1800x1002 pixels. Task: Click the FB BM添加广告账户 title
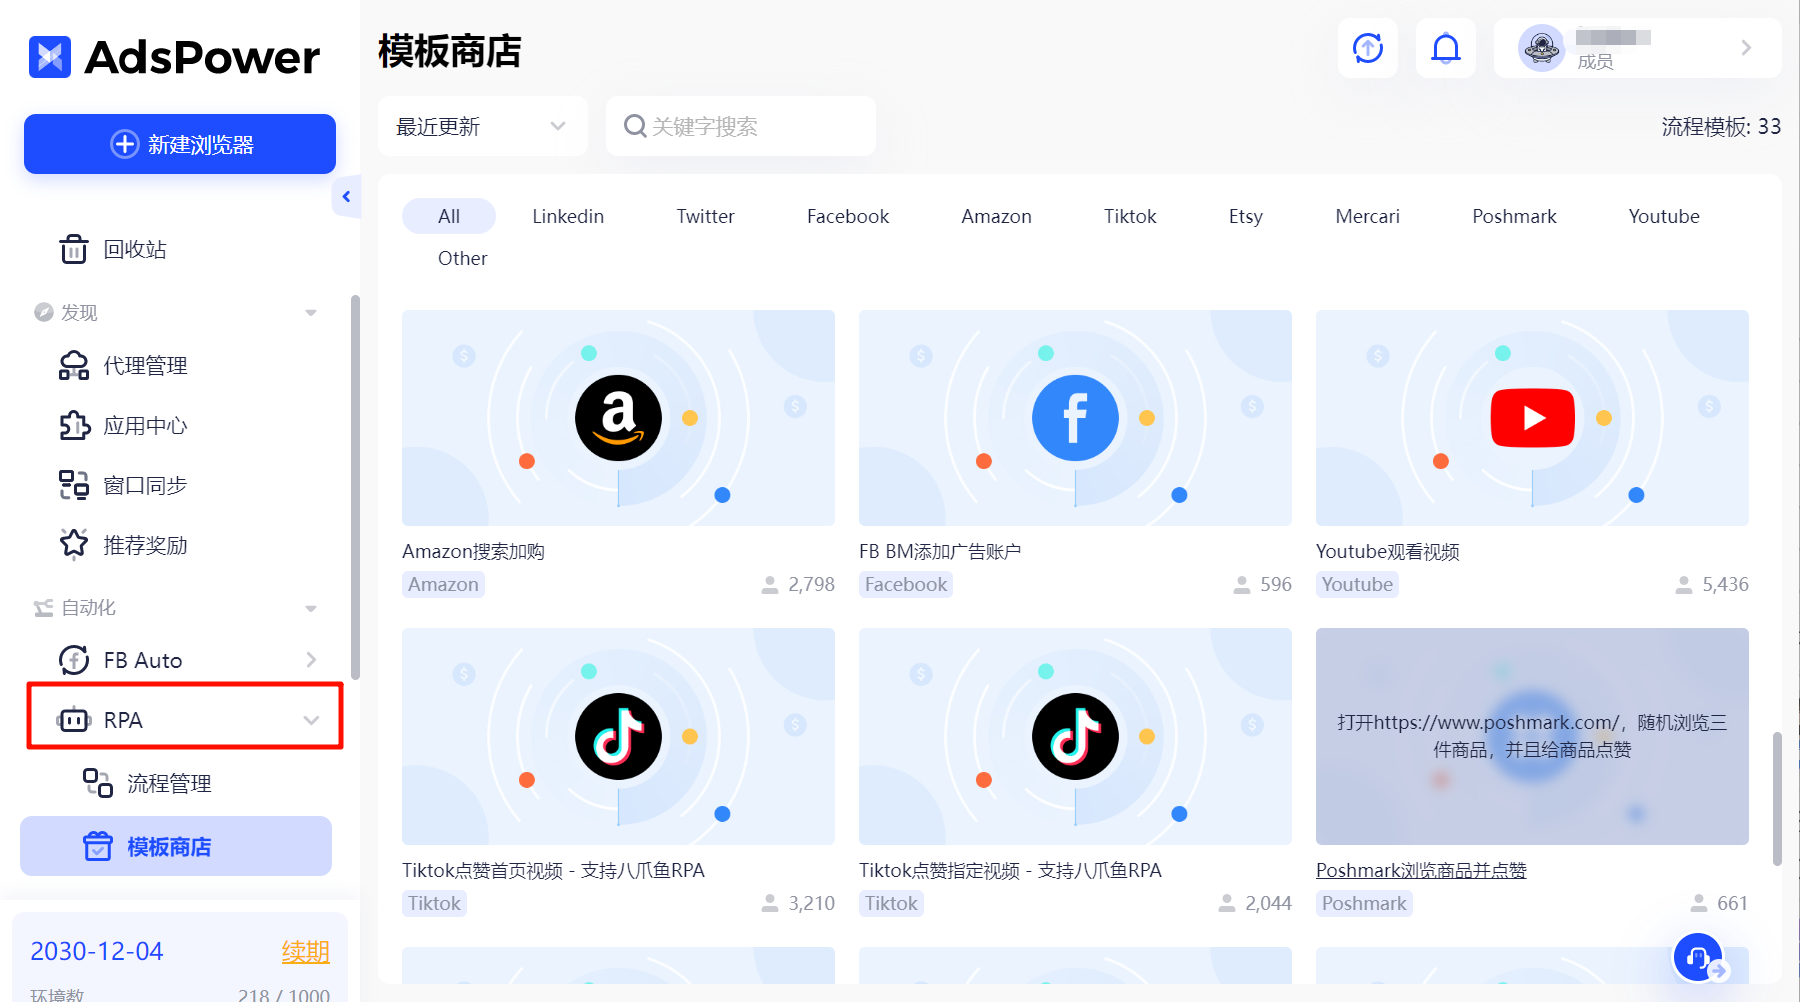(x=940, y=551)
